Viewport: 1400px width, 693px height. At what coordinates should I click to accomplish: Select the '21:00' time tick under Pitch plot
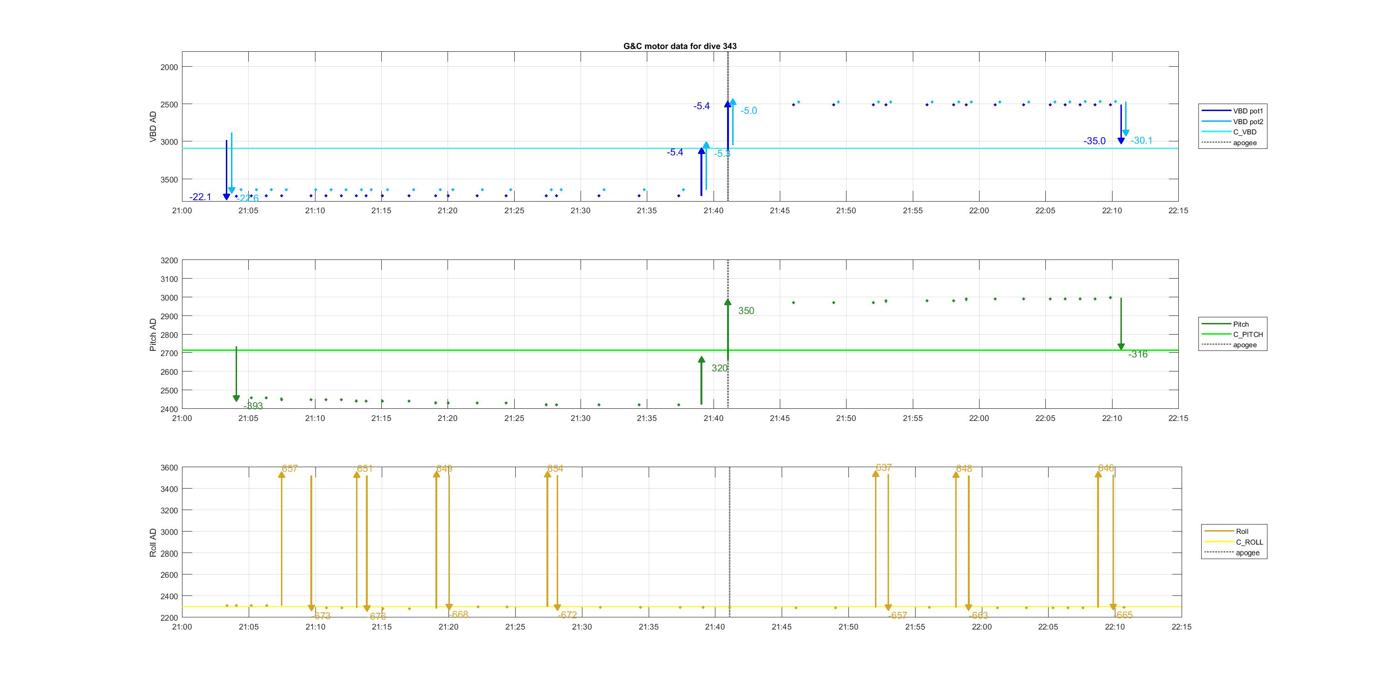click(x=182, y=418)
